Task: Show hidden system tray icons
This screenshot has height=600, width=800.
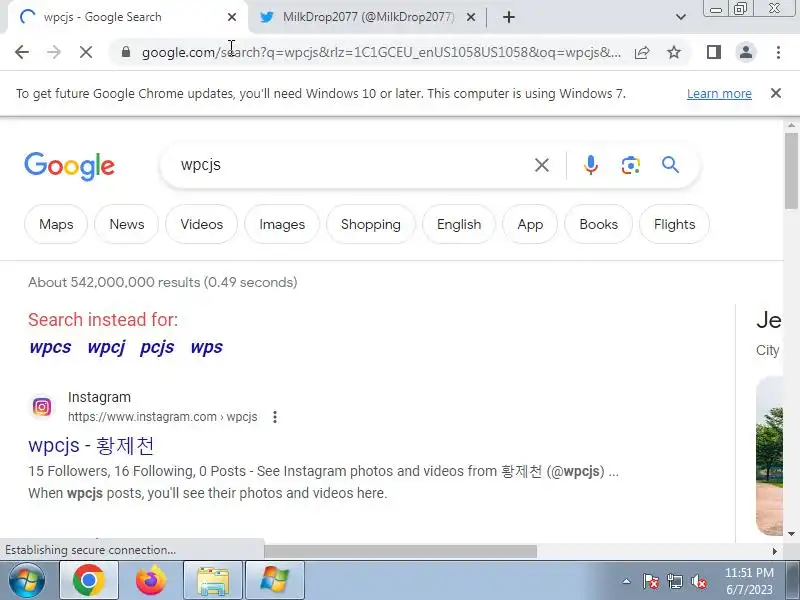Action: 627,581
